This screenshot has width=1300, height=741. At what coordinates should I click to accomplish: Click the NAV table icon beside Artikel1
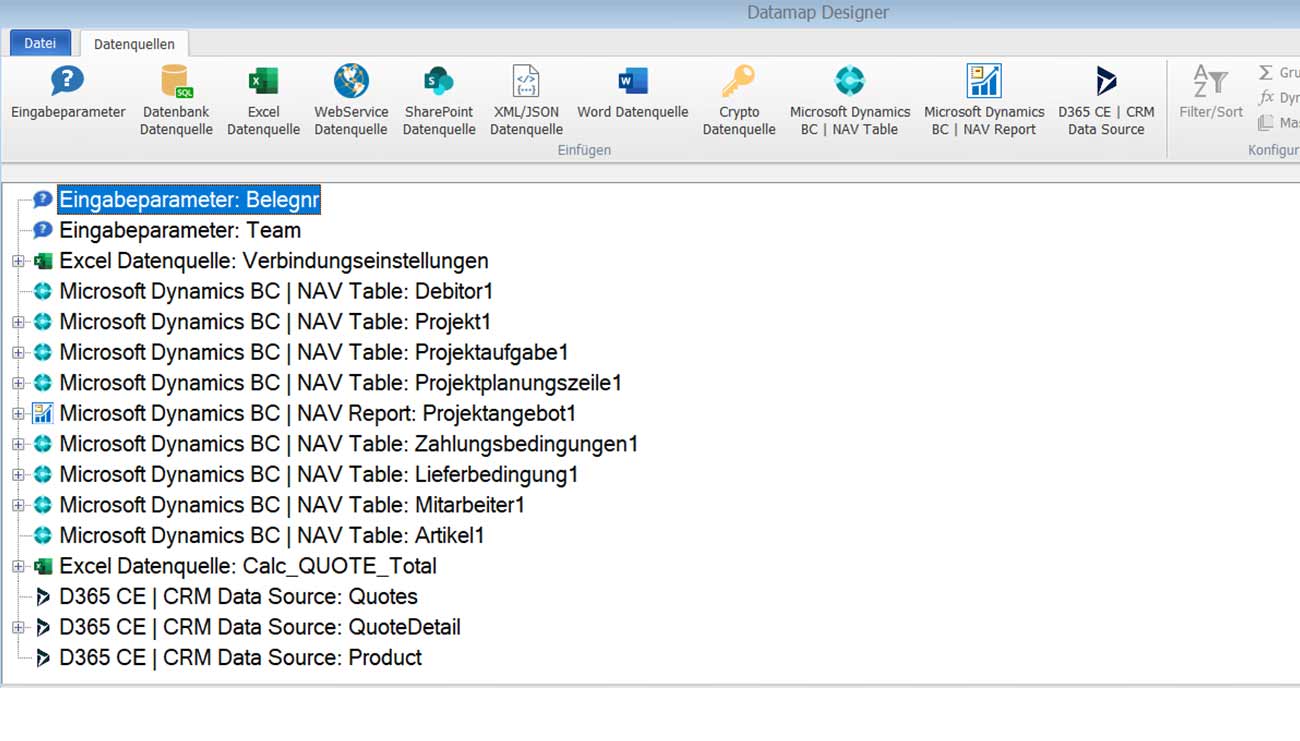42,535
